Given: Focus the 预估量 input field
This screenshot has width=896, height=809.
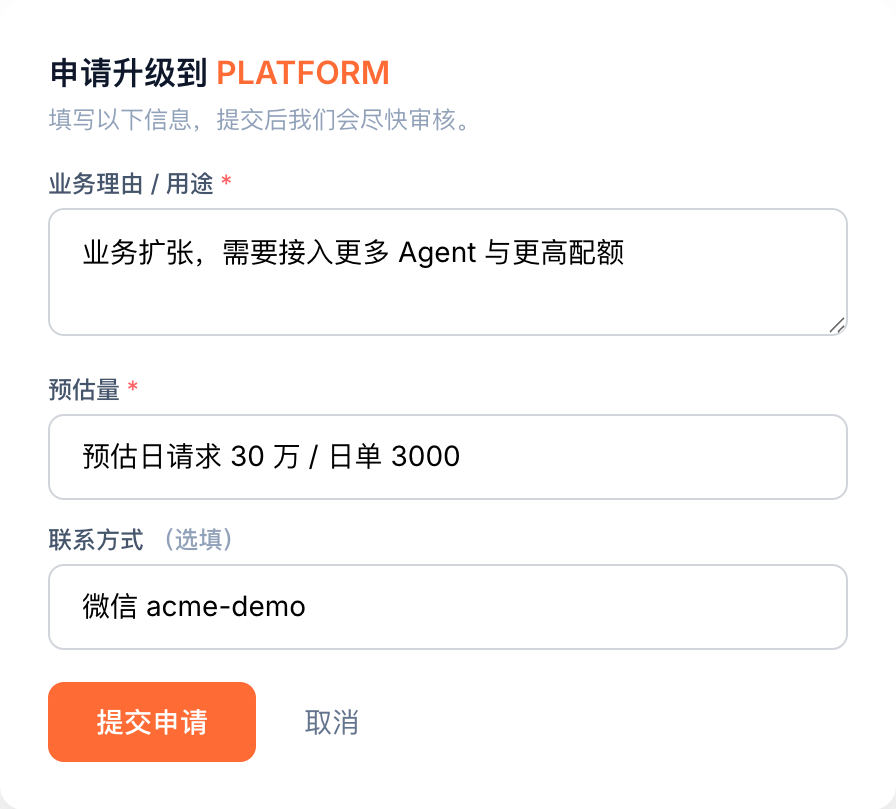Looking at the screenshot, I should (447, 457).
